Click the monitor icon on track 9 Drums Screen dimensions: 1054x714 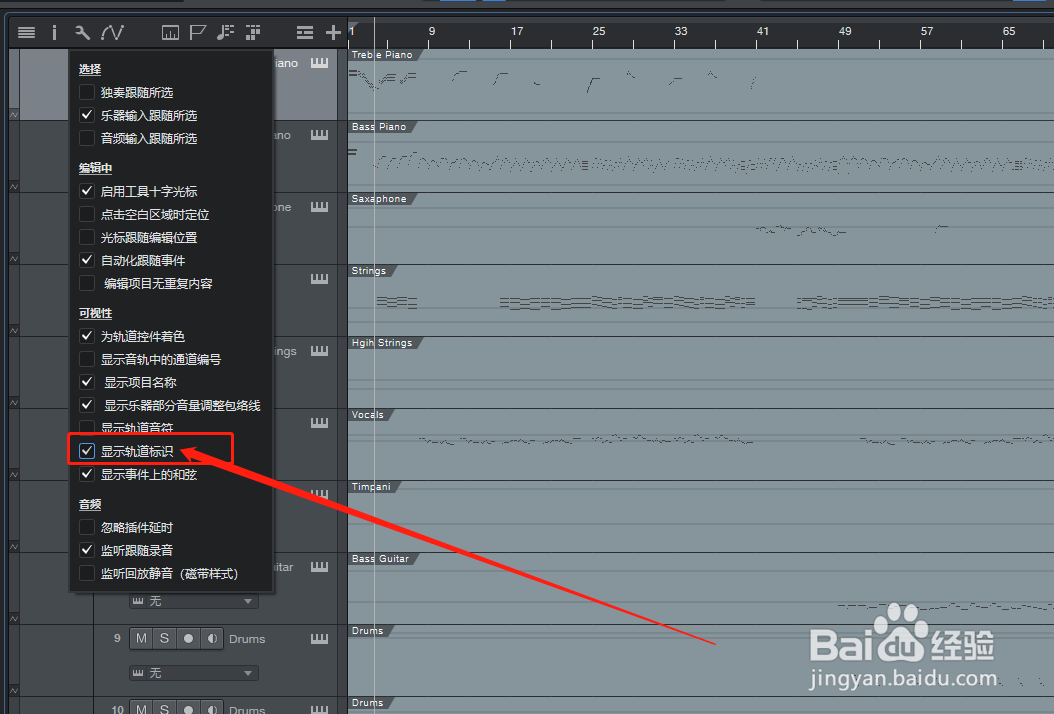point(212,639)
